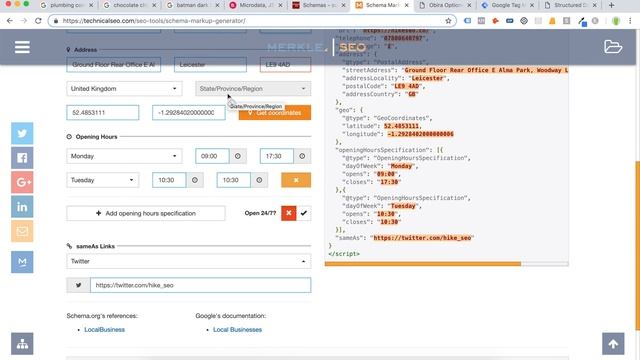Image resolution: width=640 pixels, height=360 pixels.
Task: Click the Monday 17:30 closes field
Action: (x=277, y=156)
